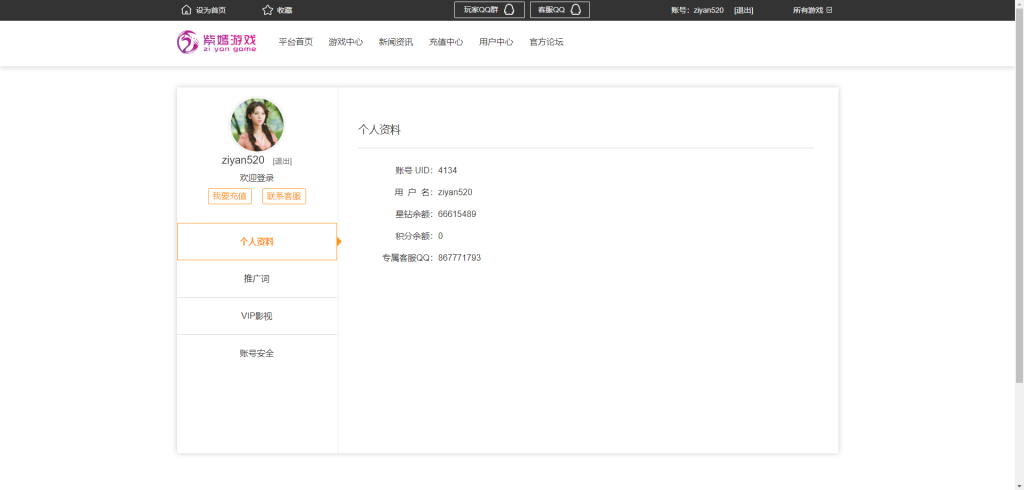The height and width of the screenshot is (490, 1024).
Task: Expand the 所有游戏 dropdown
Action: click(812, 10)
